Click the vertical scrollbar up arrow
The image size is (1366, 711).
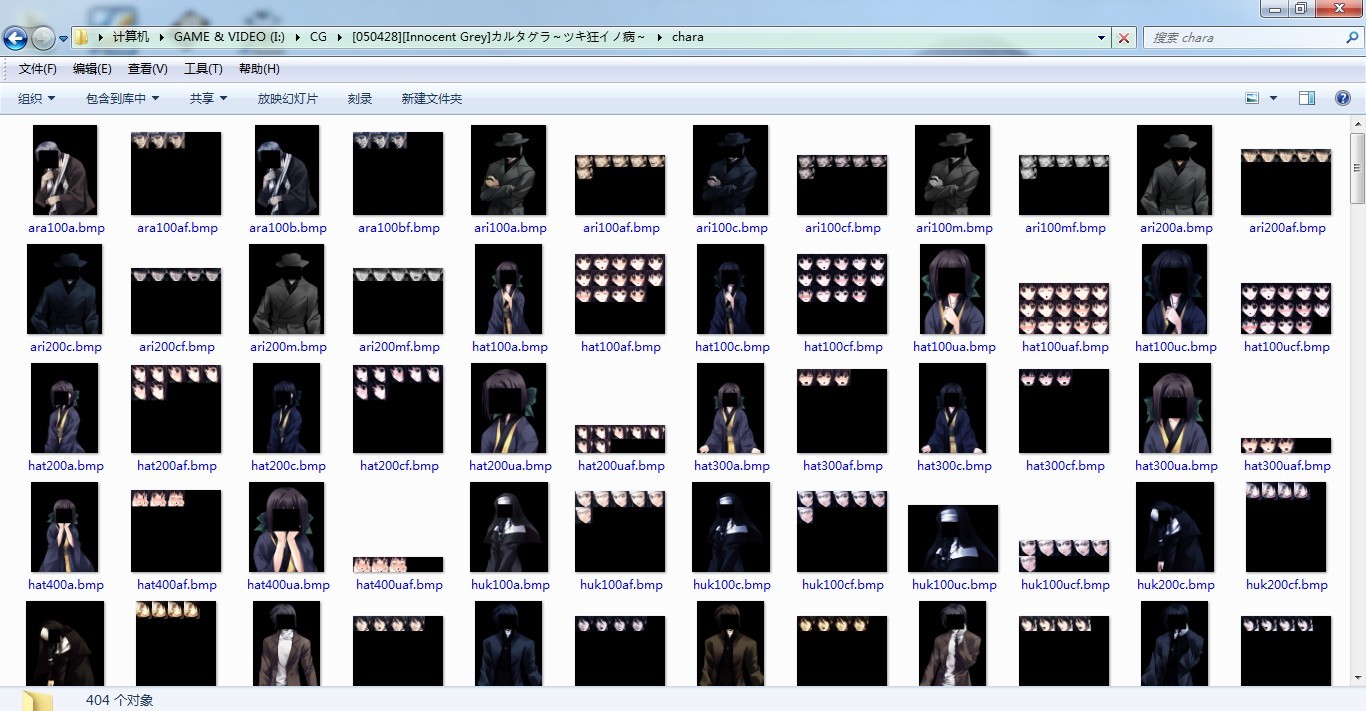coord(1358,123)
